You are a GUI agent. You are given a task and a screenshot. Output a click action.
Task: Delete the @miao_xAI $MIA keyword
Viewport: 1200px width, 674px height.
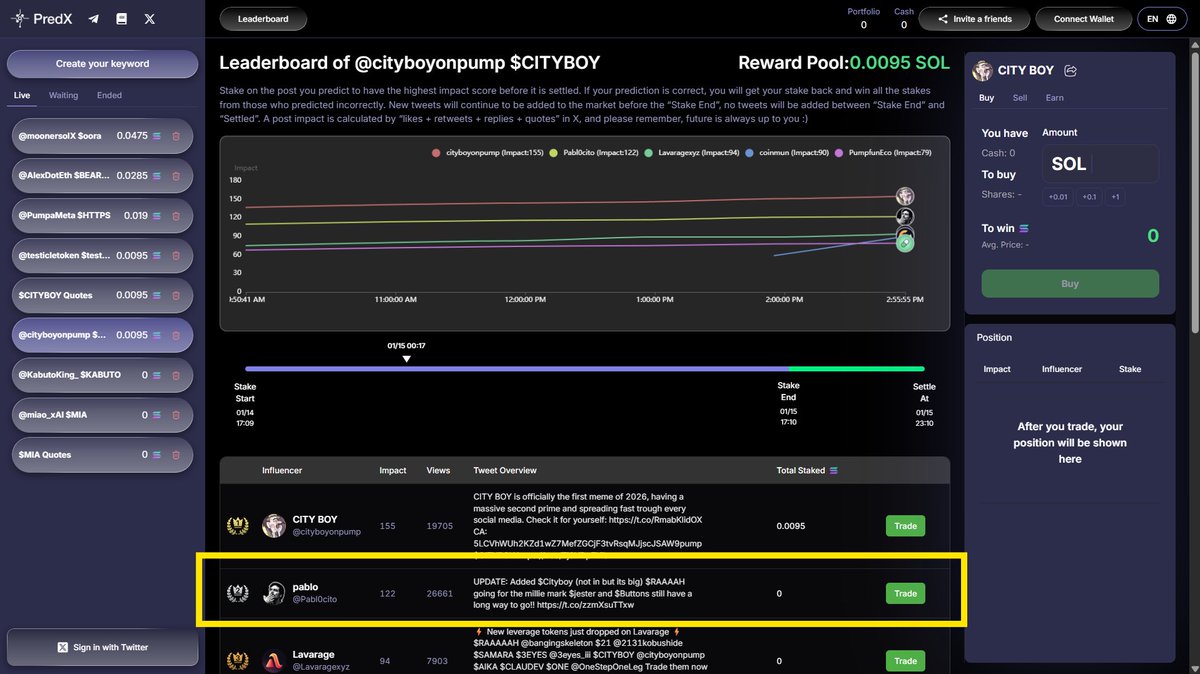pyautogui.click(x=176, y=415)
